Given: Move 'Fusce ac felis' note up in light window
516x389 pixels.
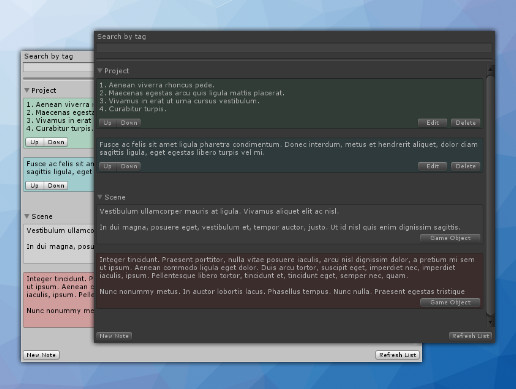Looking at the screenshot, I should pos(34,185).
